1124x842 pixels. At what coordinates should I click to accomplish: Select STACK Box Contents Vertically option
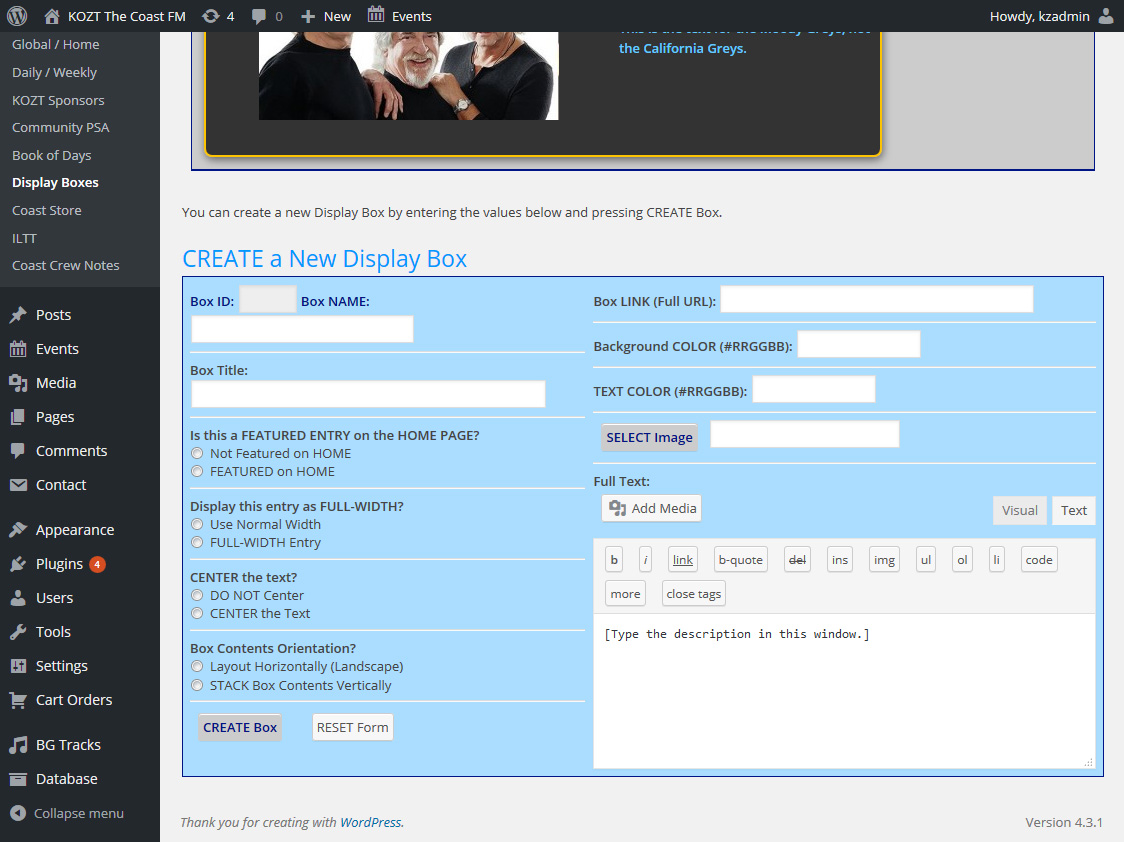point(198,686)
